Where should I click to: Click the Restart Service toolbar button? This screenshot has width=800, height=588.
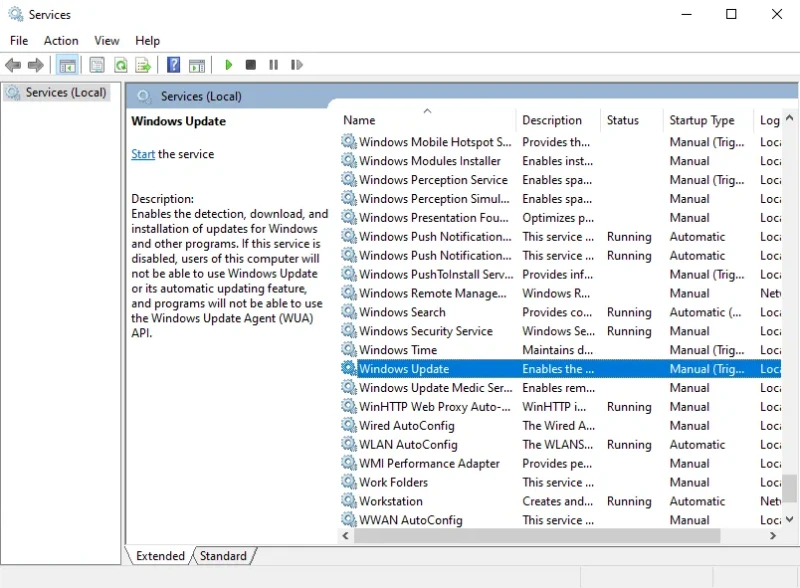coord(296,65)
